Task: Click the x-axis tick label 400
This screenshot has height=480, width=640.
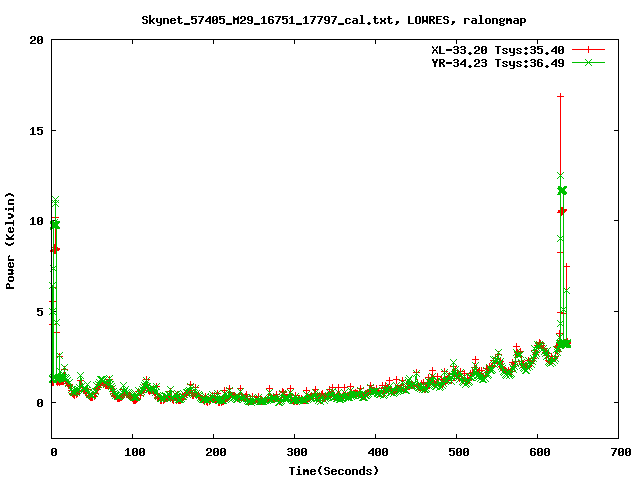Action: [x=377, y=452]
